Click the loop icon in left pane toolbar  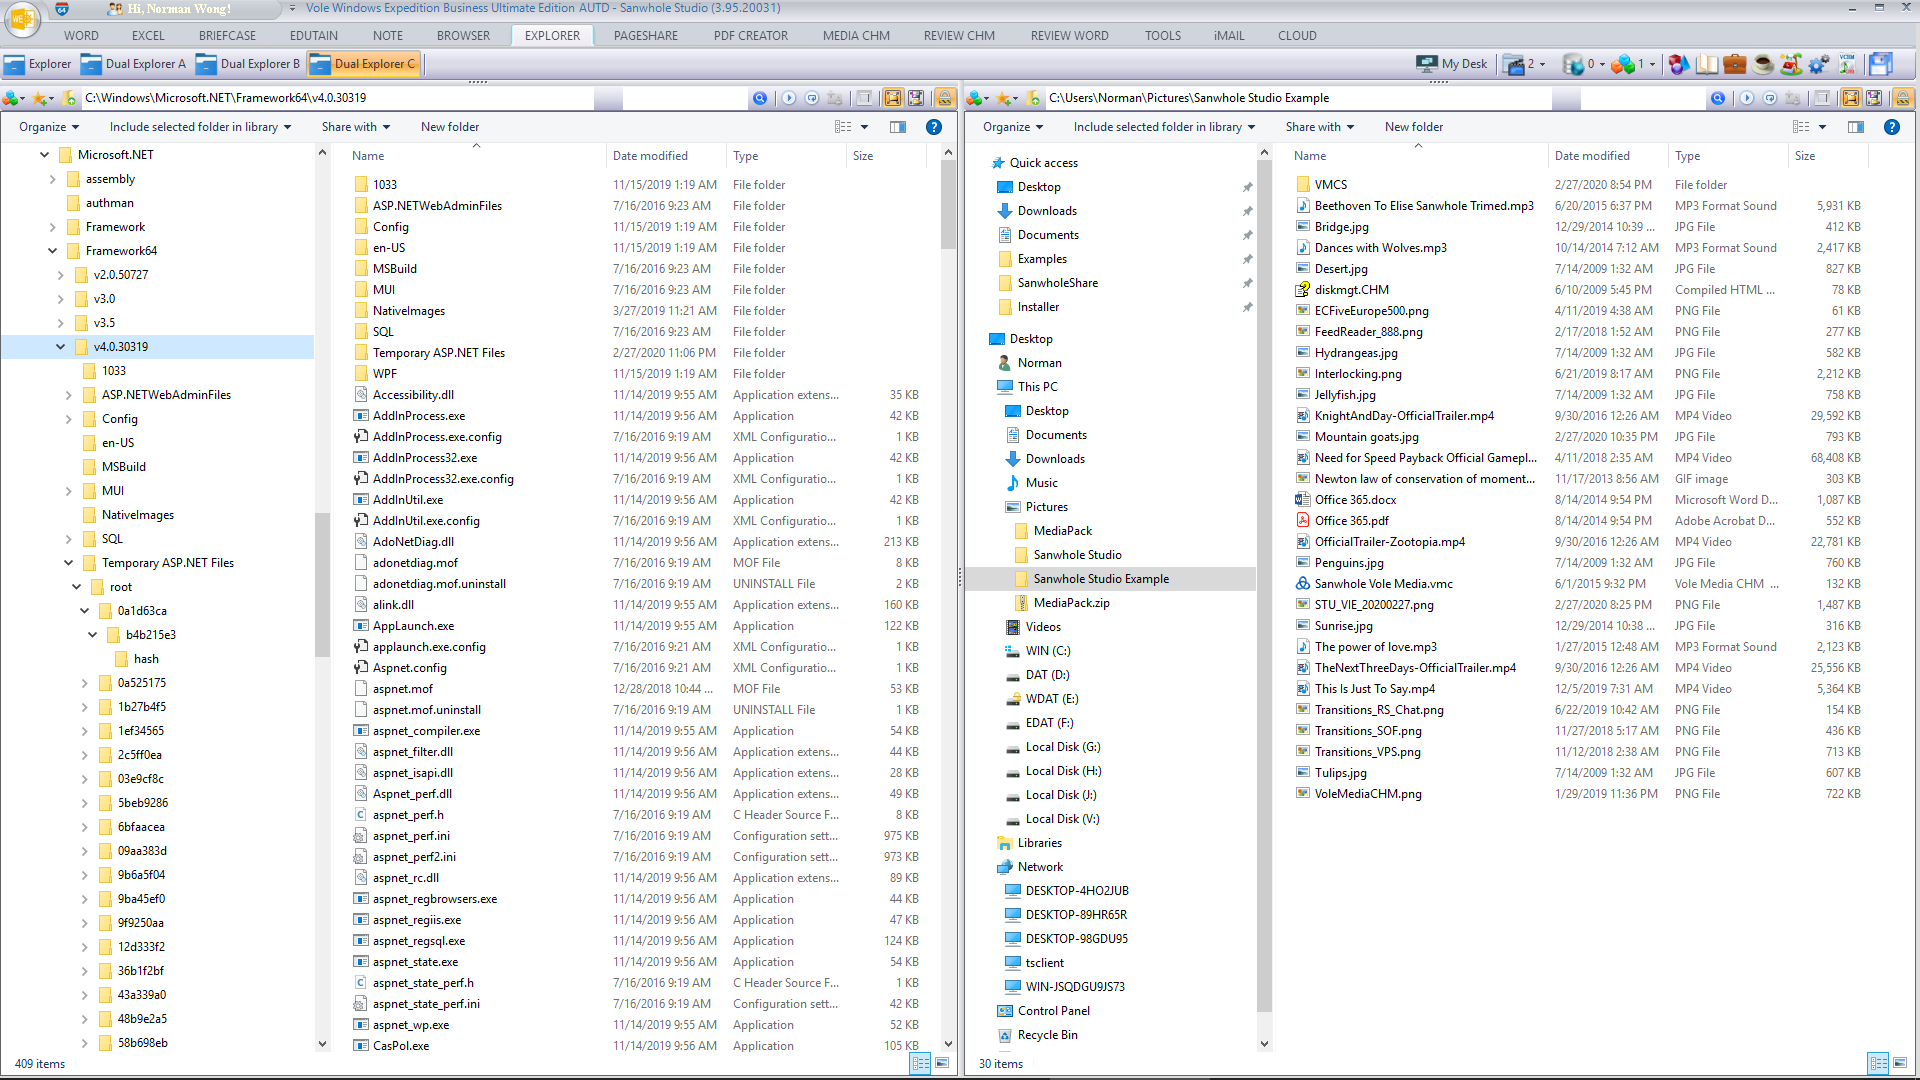pos(812,98)
